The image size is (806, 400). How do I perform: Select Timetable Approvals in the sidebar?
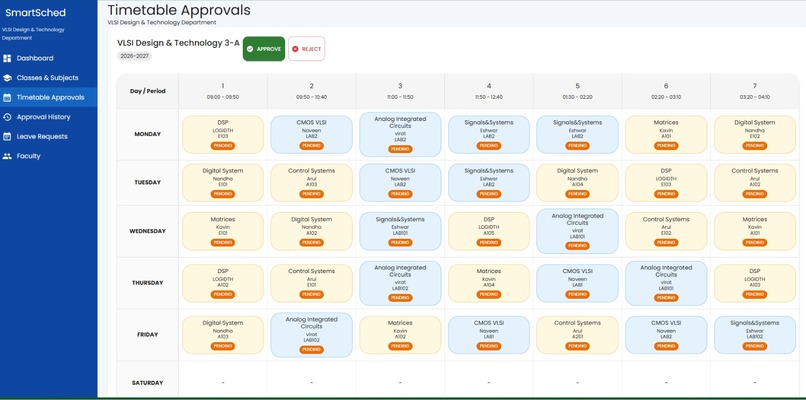(x=48, y=97)
